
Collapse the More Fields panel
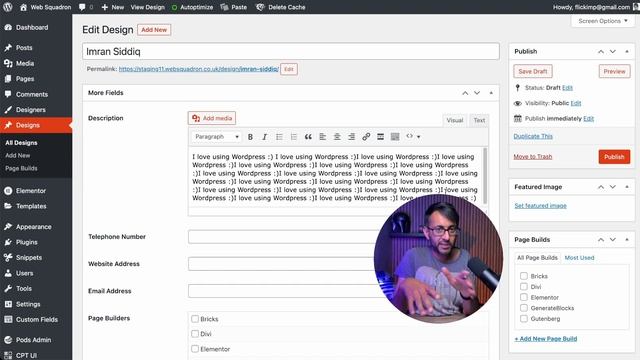pyautogui.click(x=491, y=93)
